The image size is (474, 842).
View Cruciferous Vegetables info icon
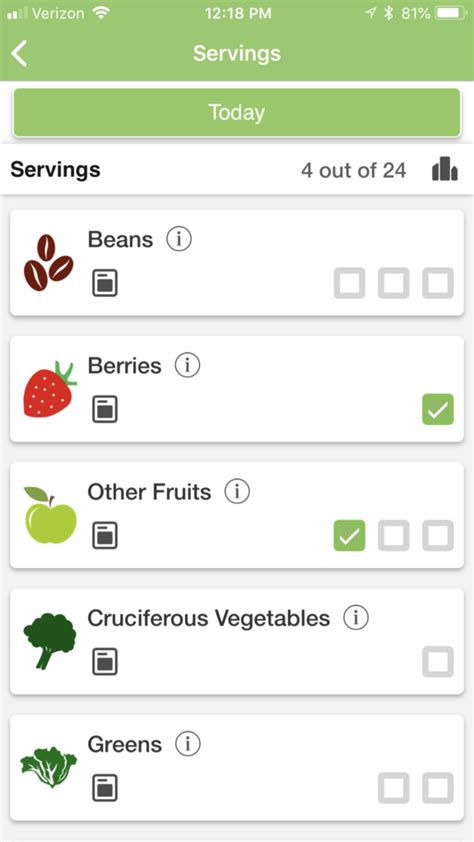click(356, 618)
